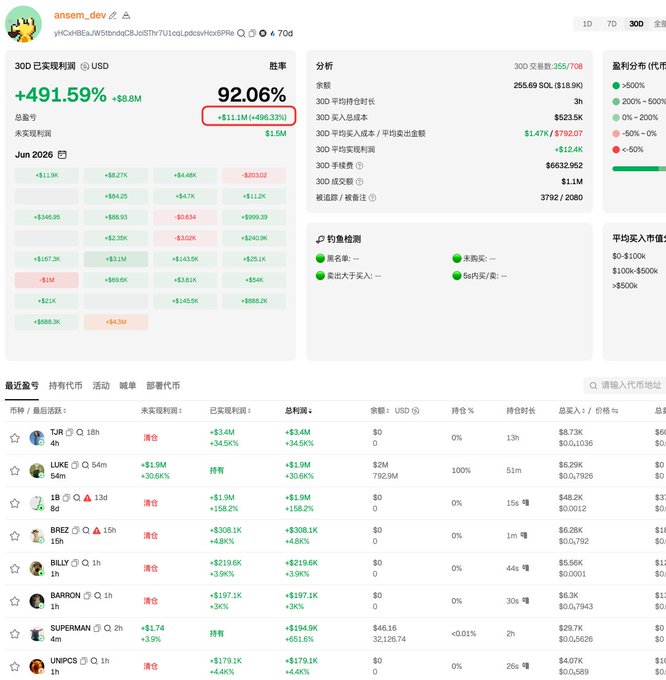Open the Jun 2026 calendar picker
666x680 pixels.
coord(62,155)
